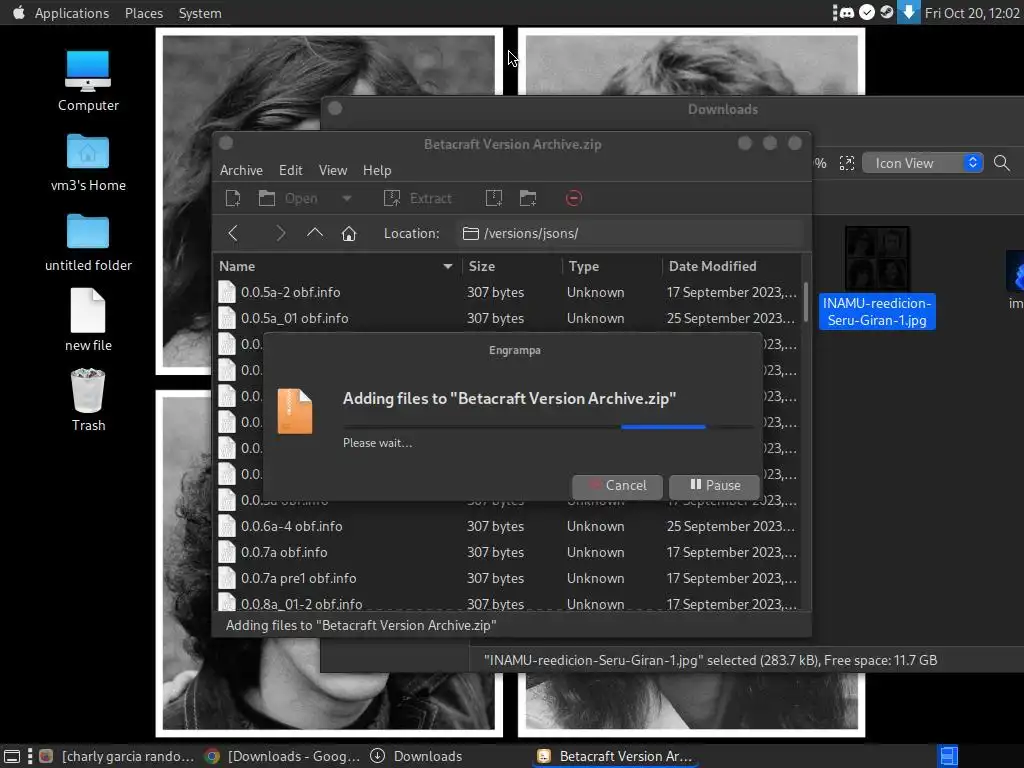Open the recent archives dropdown arrow
The width and height of the screenshot is (1024, 768).
point(347,198)
